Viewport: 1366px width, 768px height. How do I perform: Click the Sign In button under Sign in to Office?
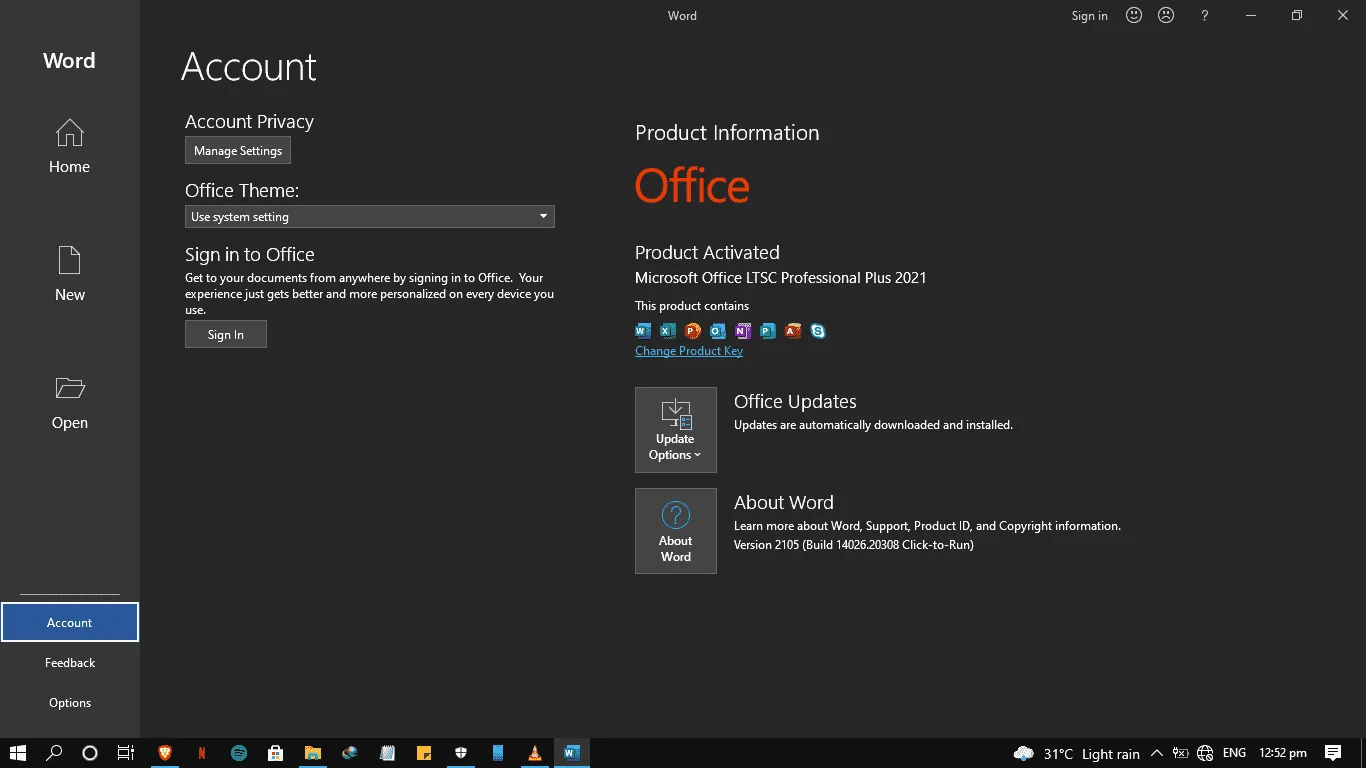(226, 334)
